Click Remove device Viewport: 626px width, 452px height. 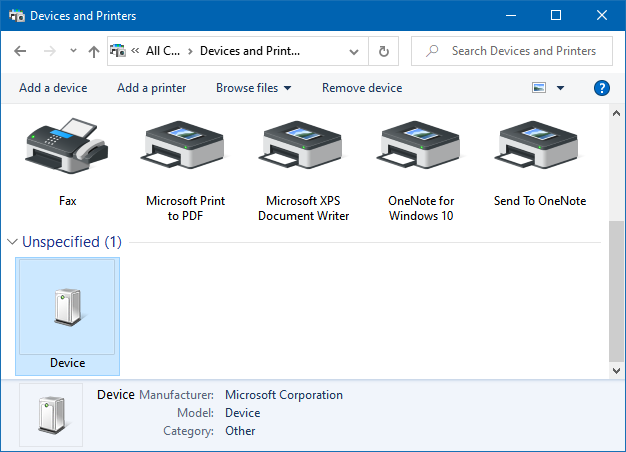tap(362, 88)
